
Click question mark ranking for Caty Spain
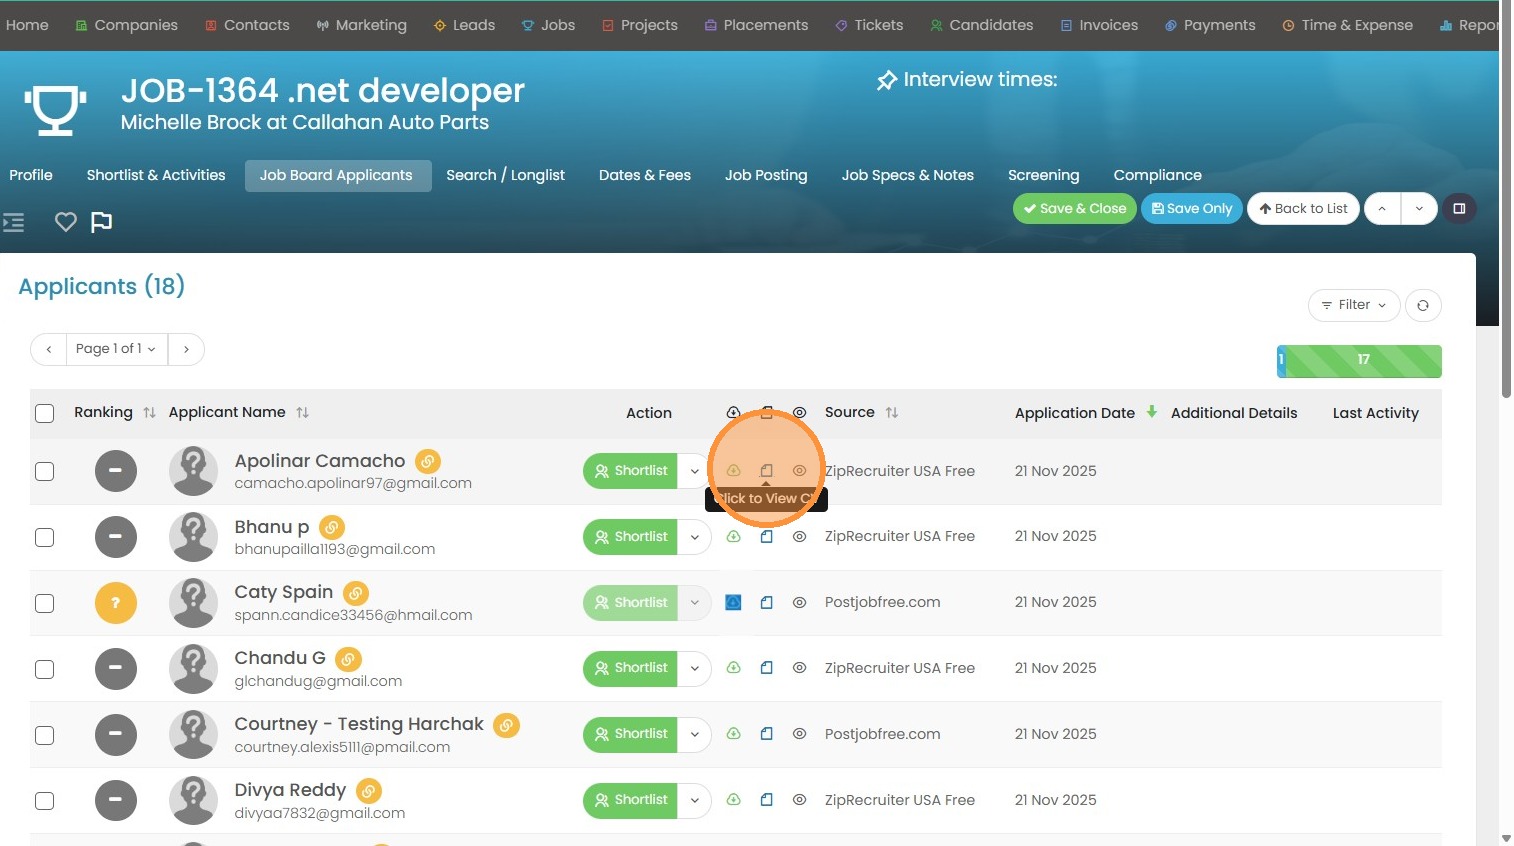coord(116,603)
